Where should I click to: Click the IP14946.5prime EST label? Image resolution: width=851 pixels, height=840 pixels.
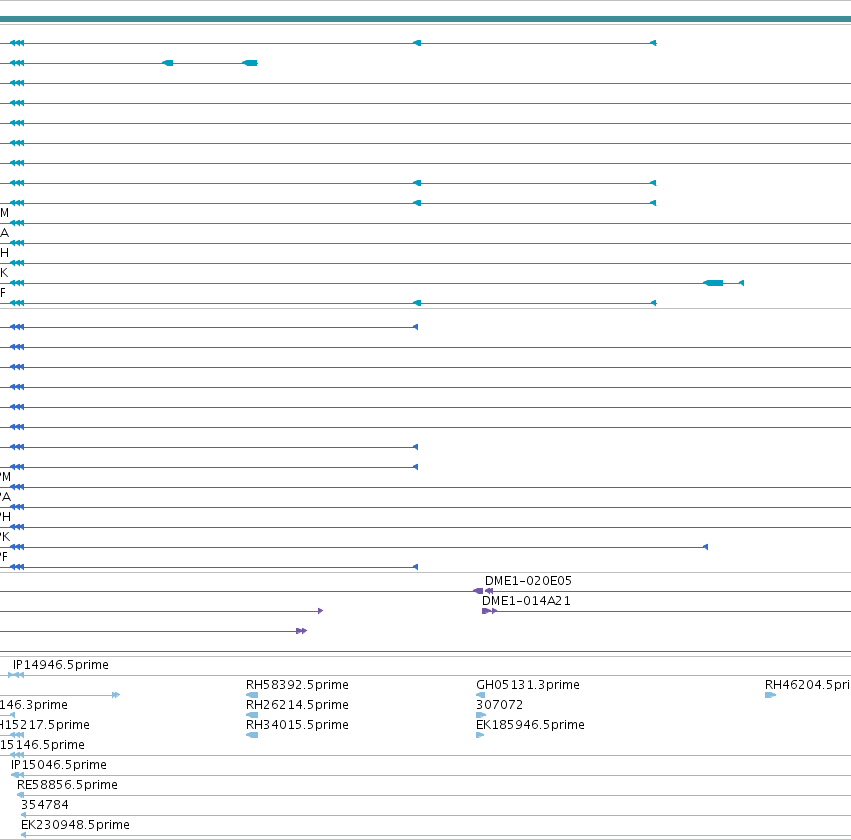point(61,665)
